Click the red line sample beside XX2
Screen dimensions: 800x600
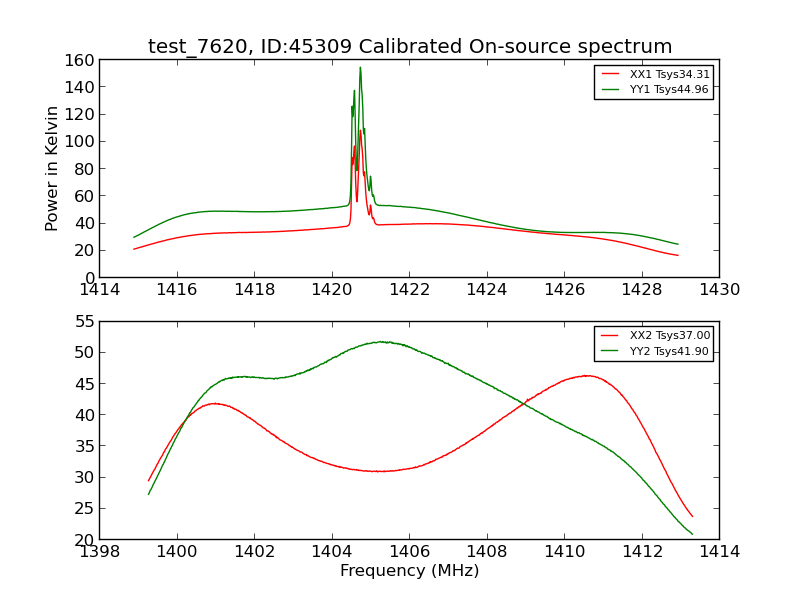click(x=610, y=335)
